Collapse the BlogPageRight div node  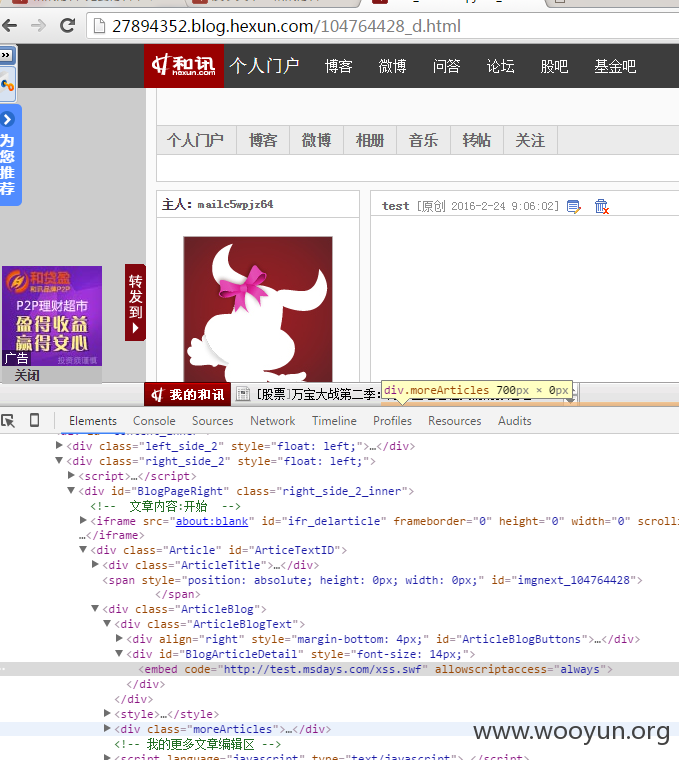point(71,491)
